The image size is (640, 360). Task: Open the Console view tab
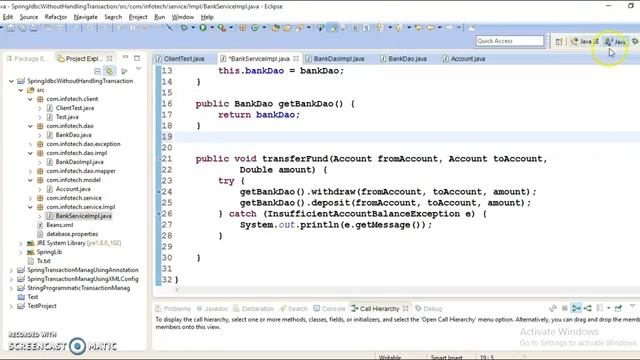(329, 309)
